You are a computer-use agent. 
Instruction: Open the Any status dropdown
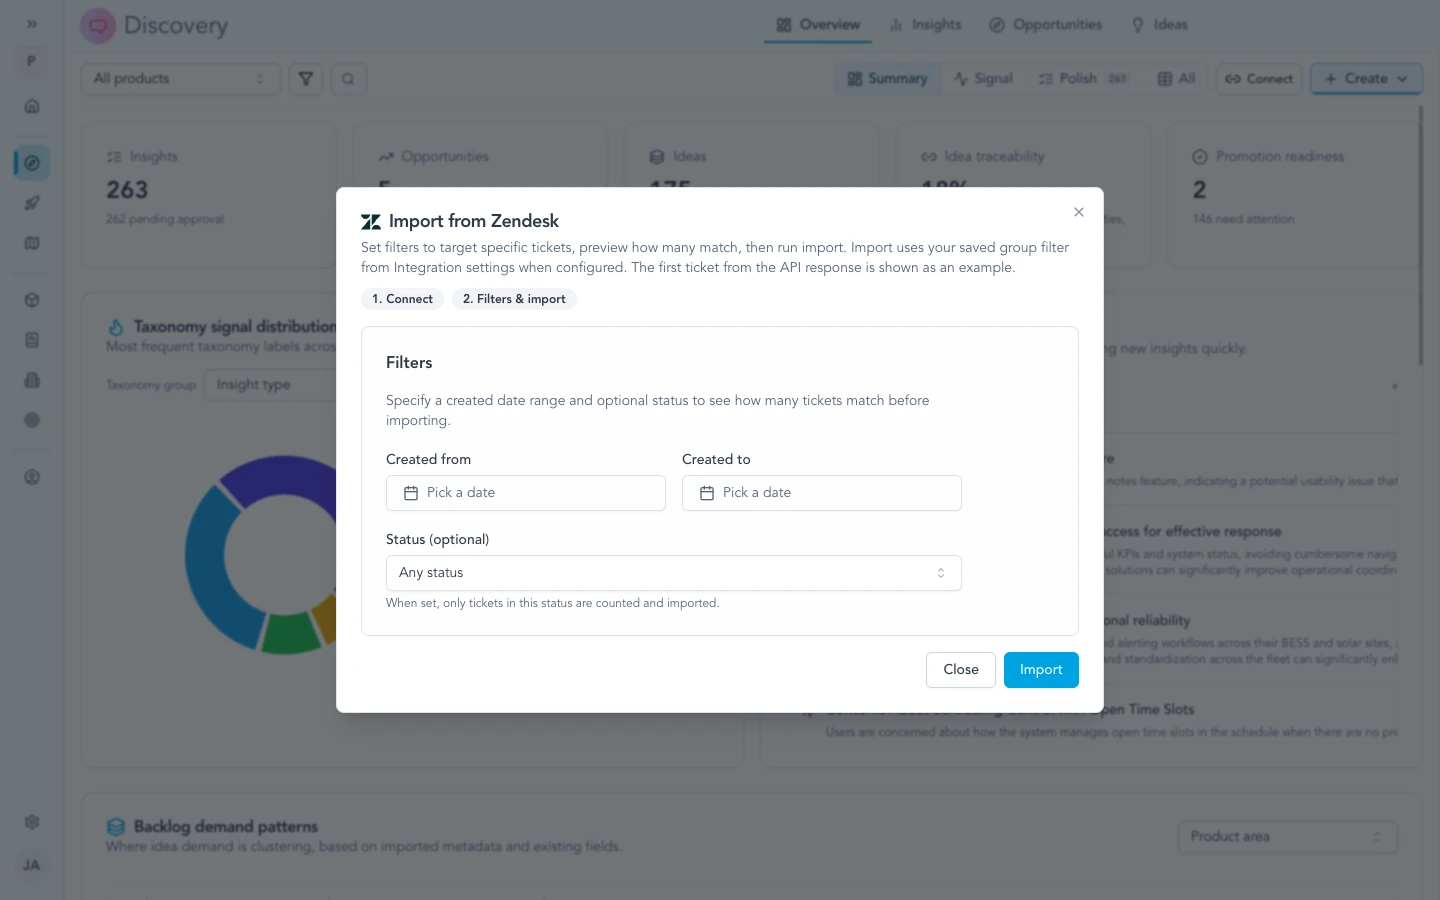coord(672,572)
